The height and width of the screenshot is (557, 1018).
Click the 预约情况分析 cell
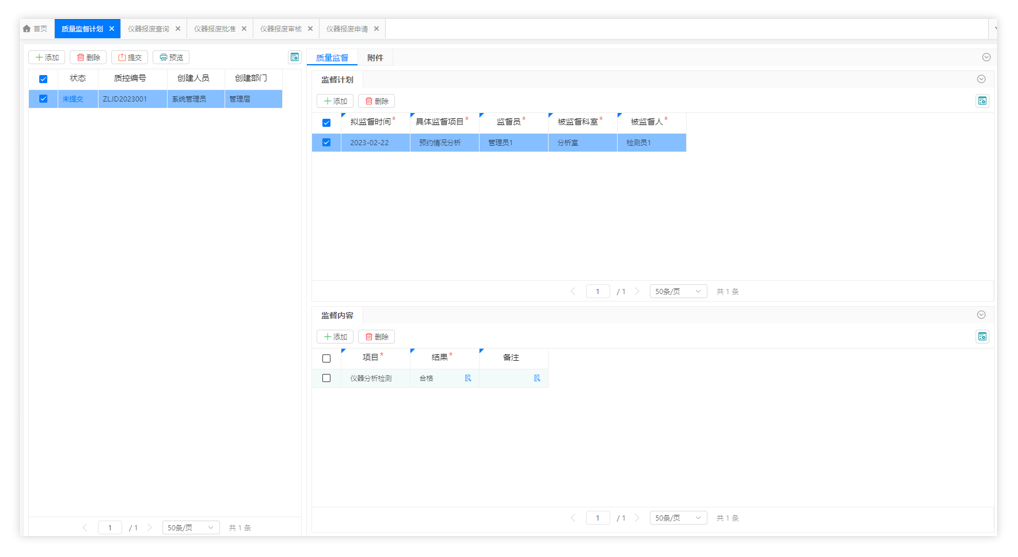[445, 142]
